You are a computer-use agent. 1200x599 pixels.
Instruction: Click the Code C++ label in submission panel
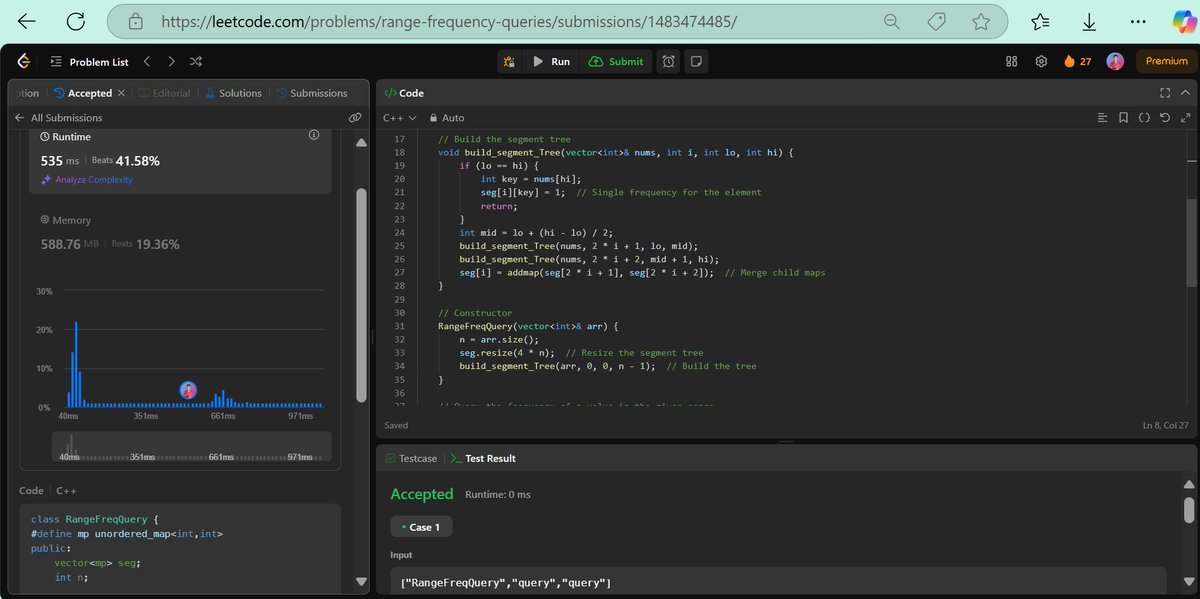[49, 491]
